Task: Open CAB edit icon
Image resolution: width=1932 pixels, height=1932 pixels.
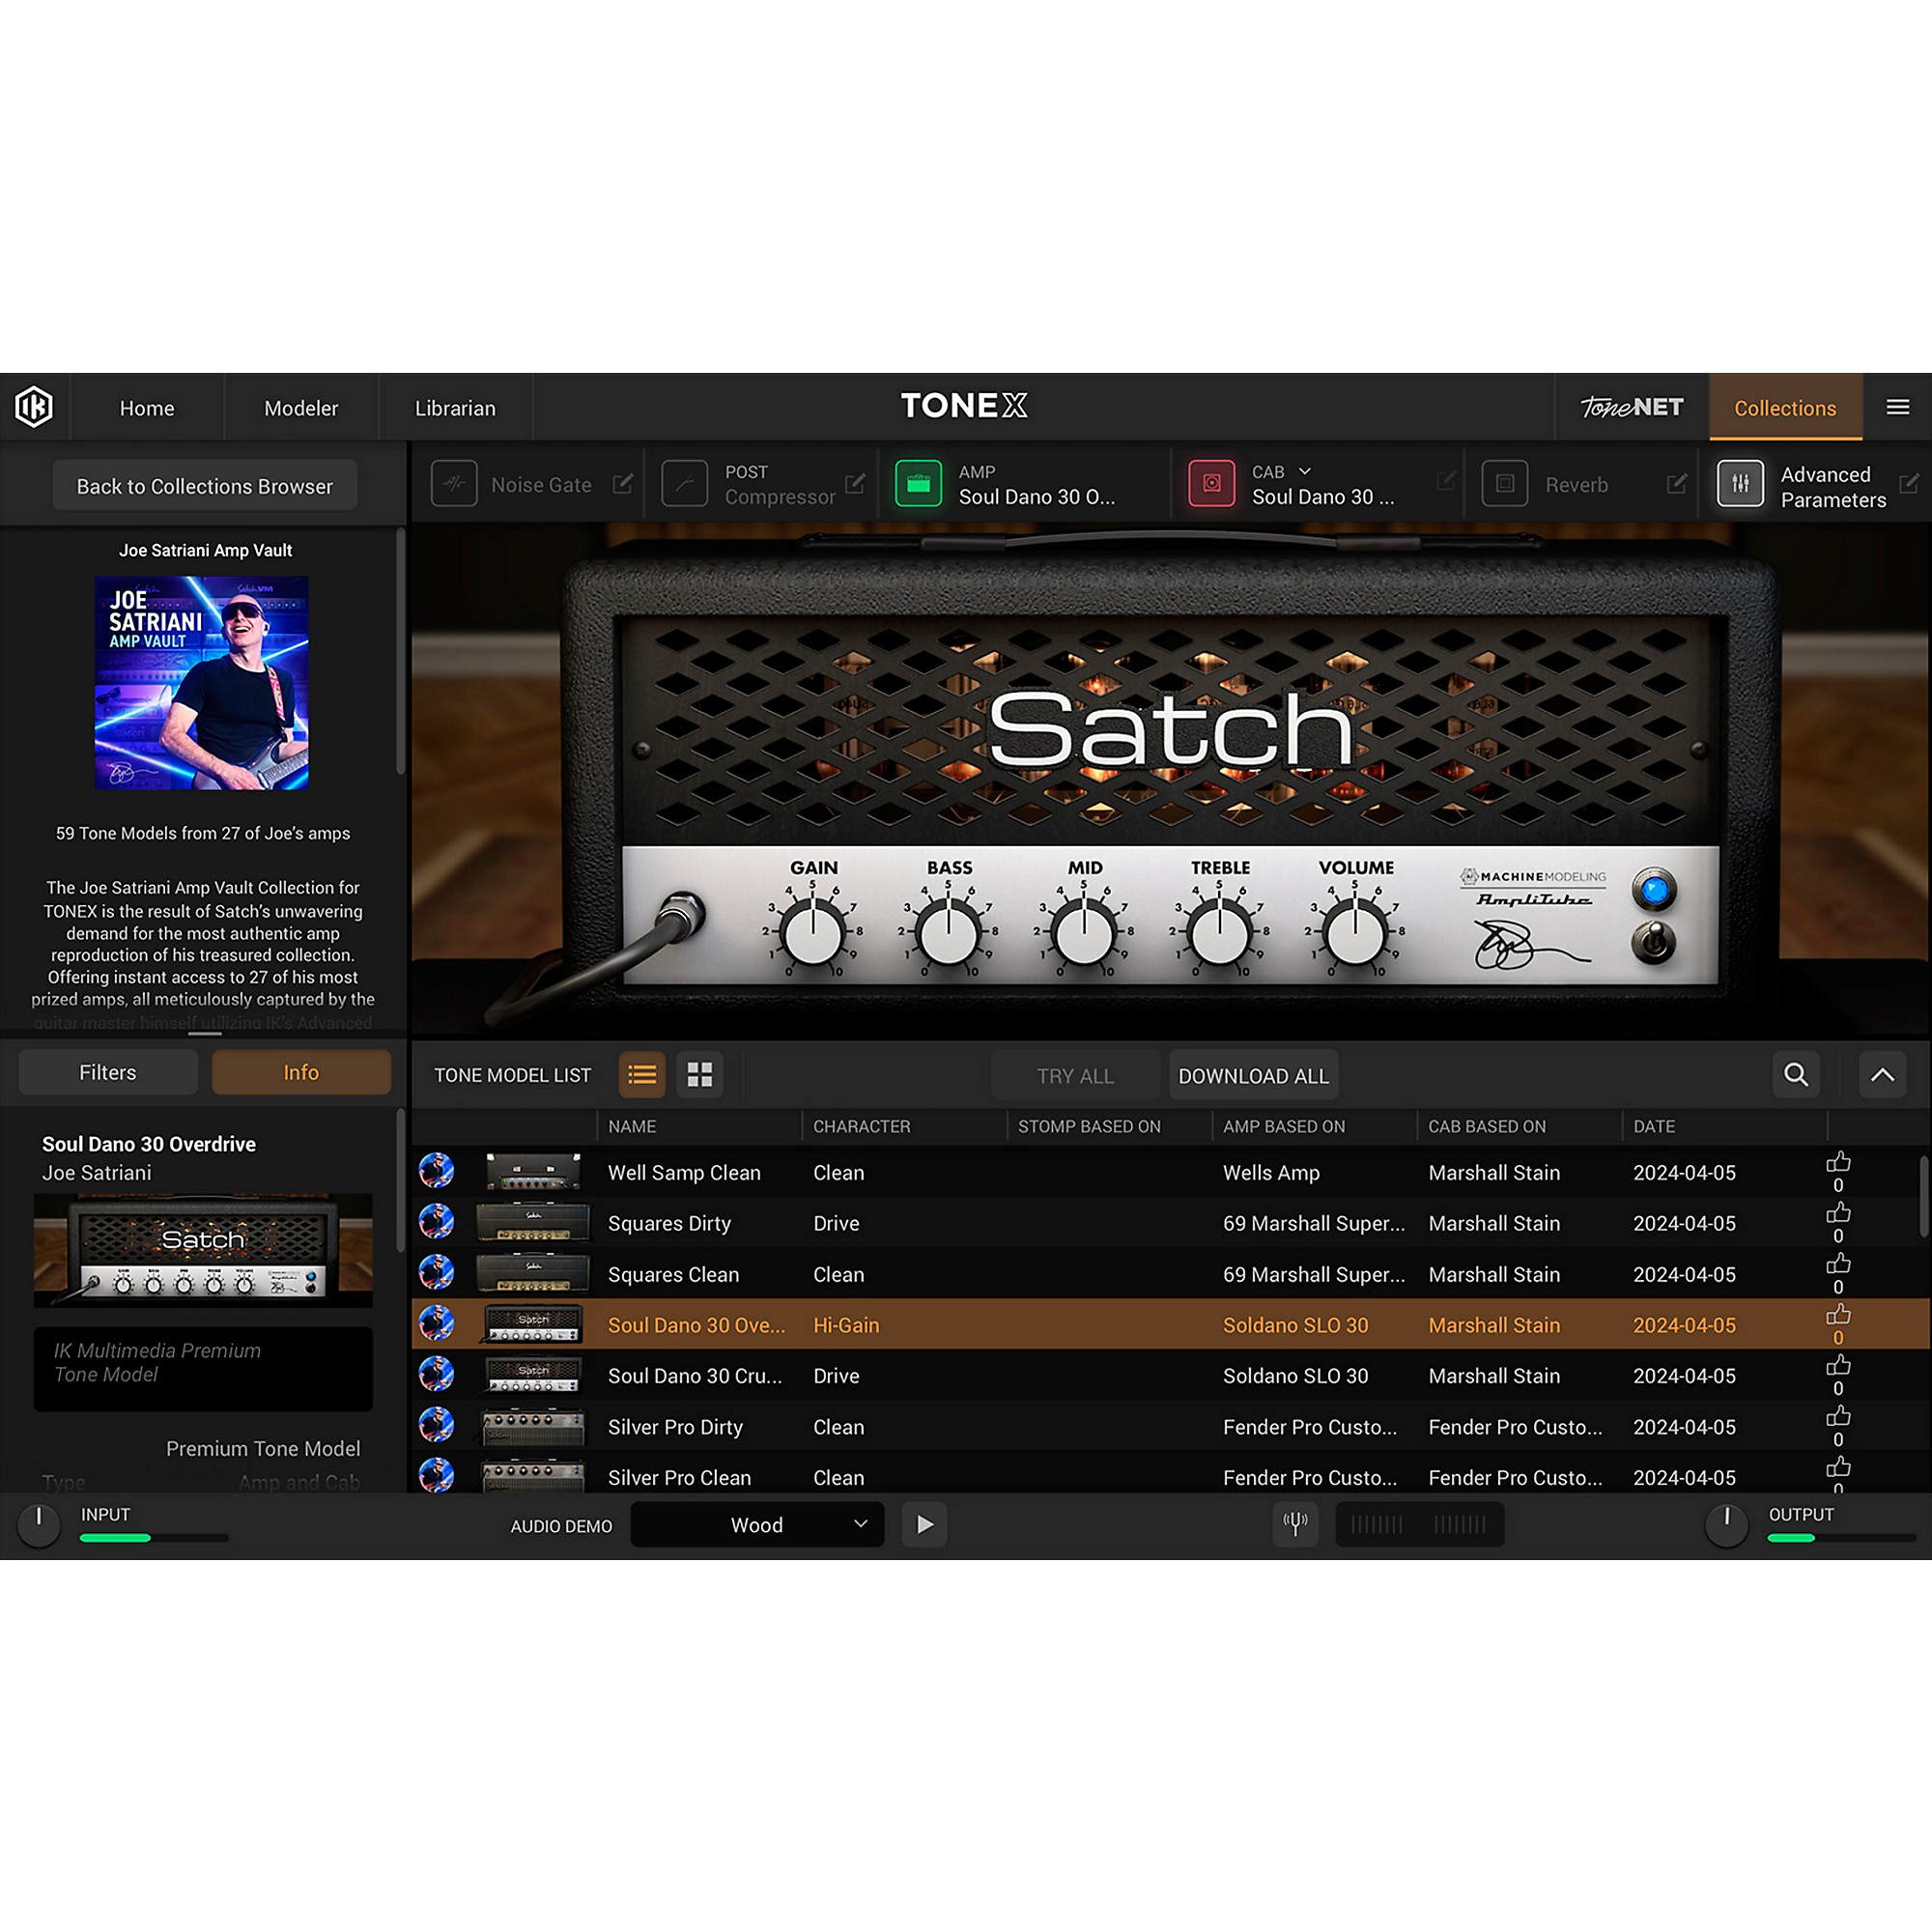Action: click(1446, 481)
